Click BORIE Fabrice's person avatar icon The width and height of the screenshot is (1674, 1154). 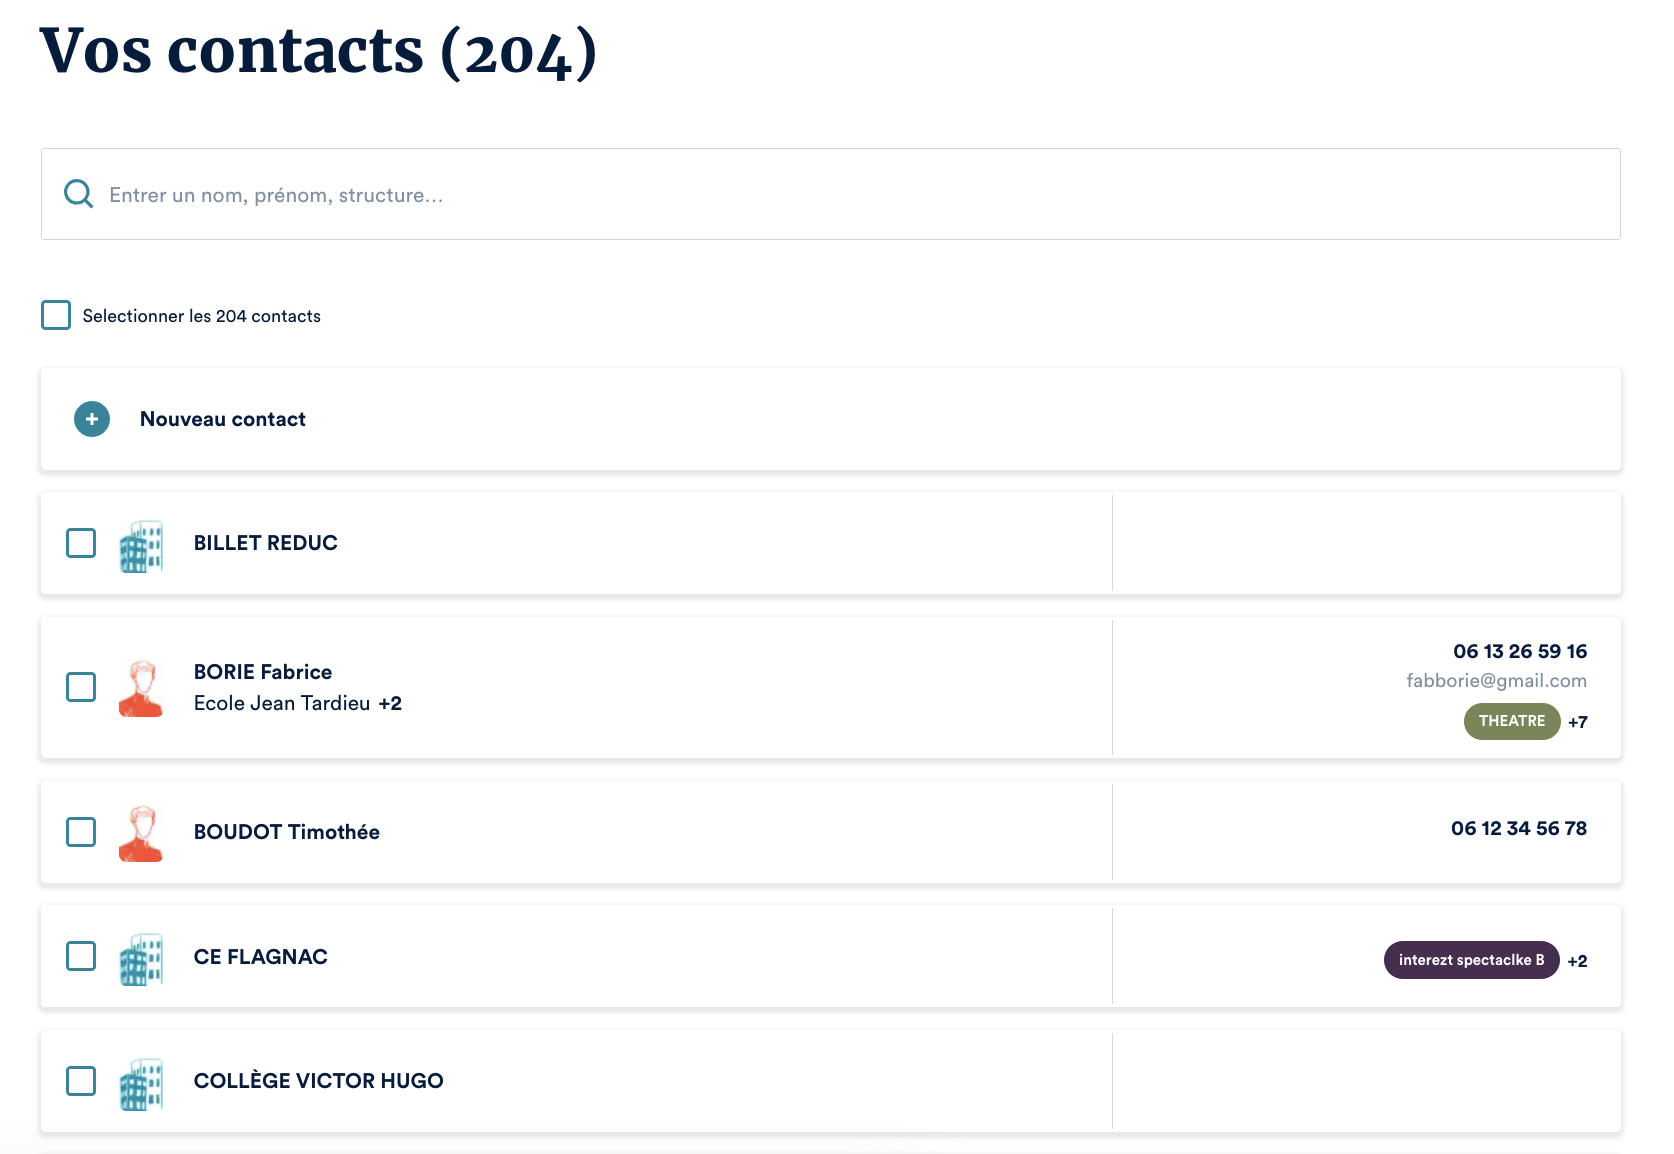click(141, 689)
